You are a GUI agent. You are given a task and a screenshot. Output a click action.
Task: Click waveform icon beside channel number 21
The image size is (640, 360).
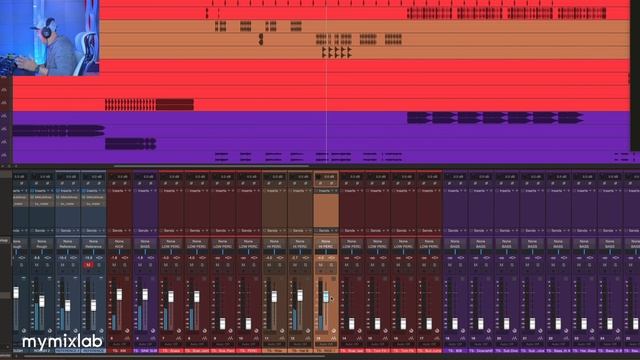click(x=540, y=338)
